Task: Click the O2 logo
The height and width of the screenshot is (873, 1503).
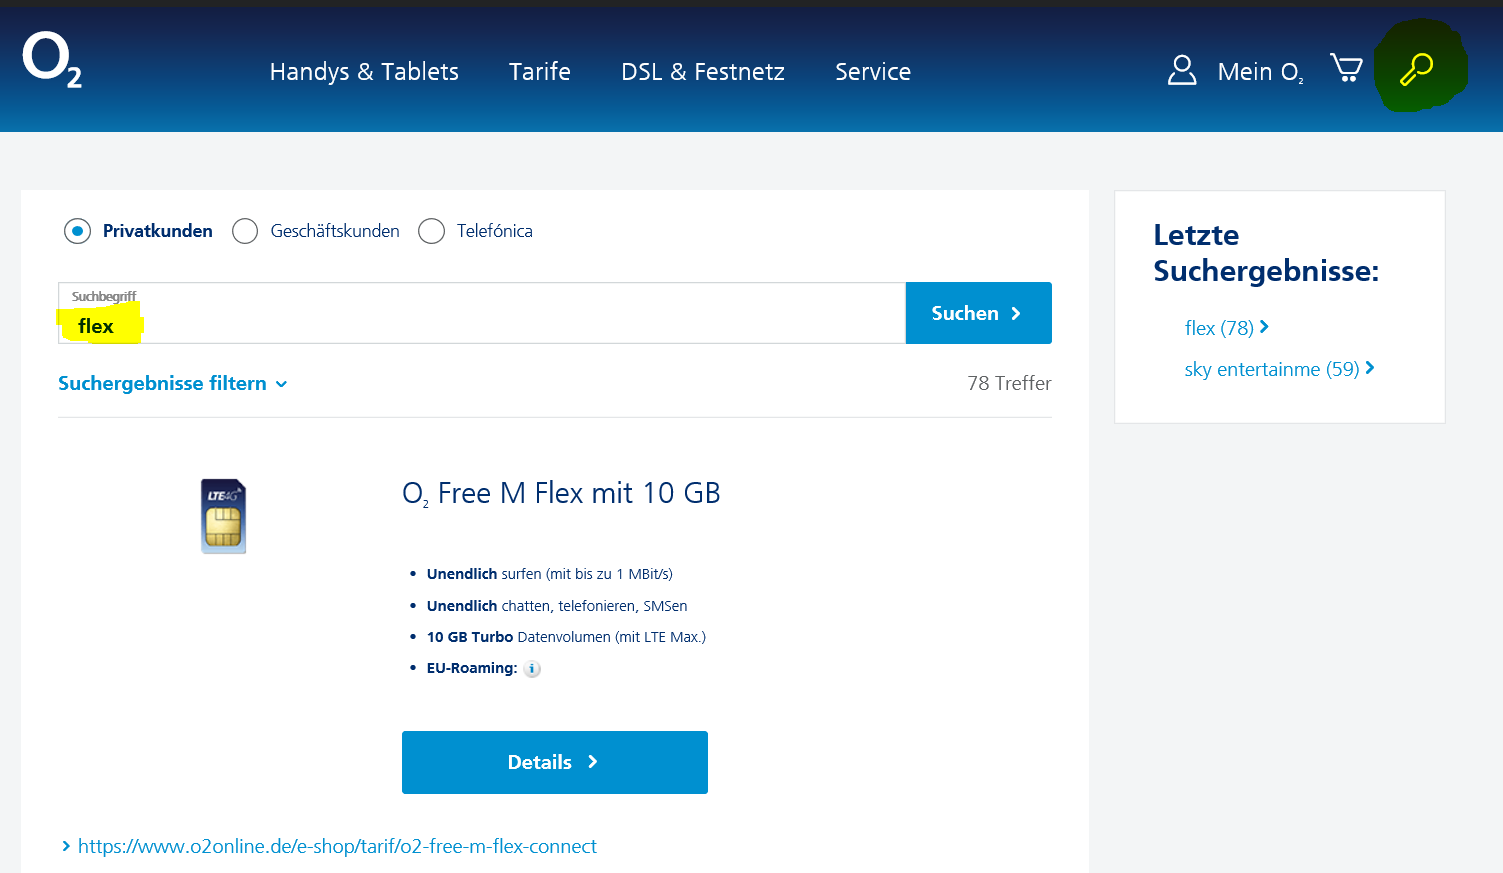Action: [x=52, y=60]
